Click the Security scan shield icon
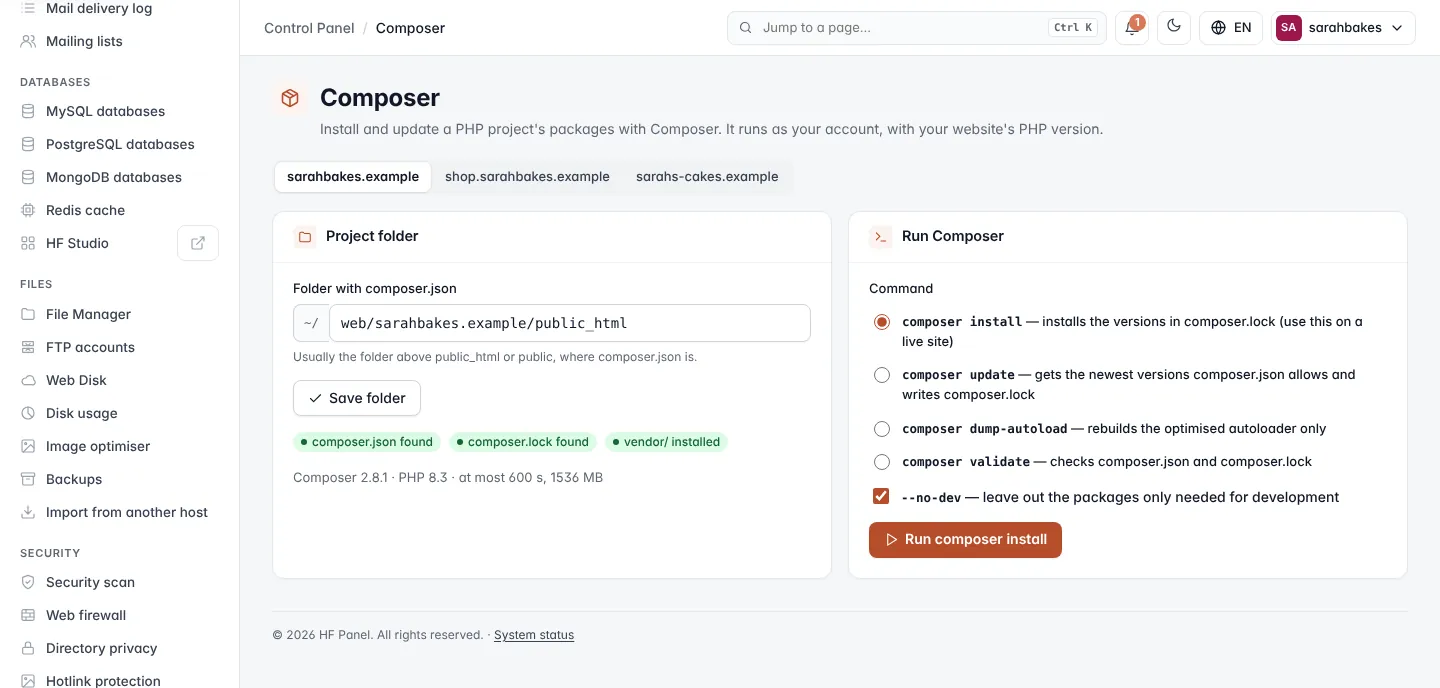The height and width of the screenshot is (688, 1440). point(28,582)
